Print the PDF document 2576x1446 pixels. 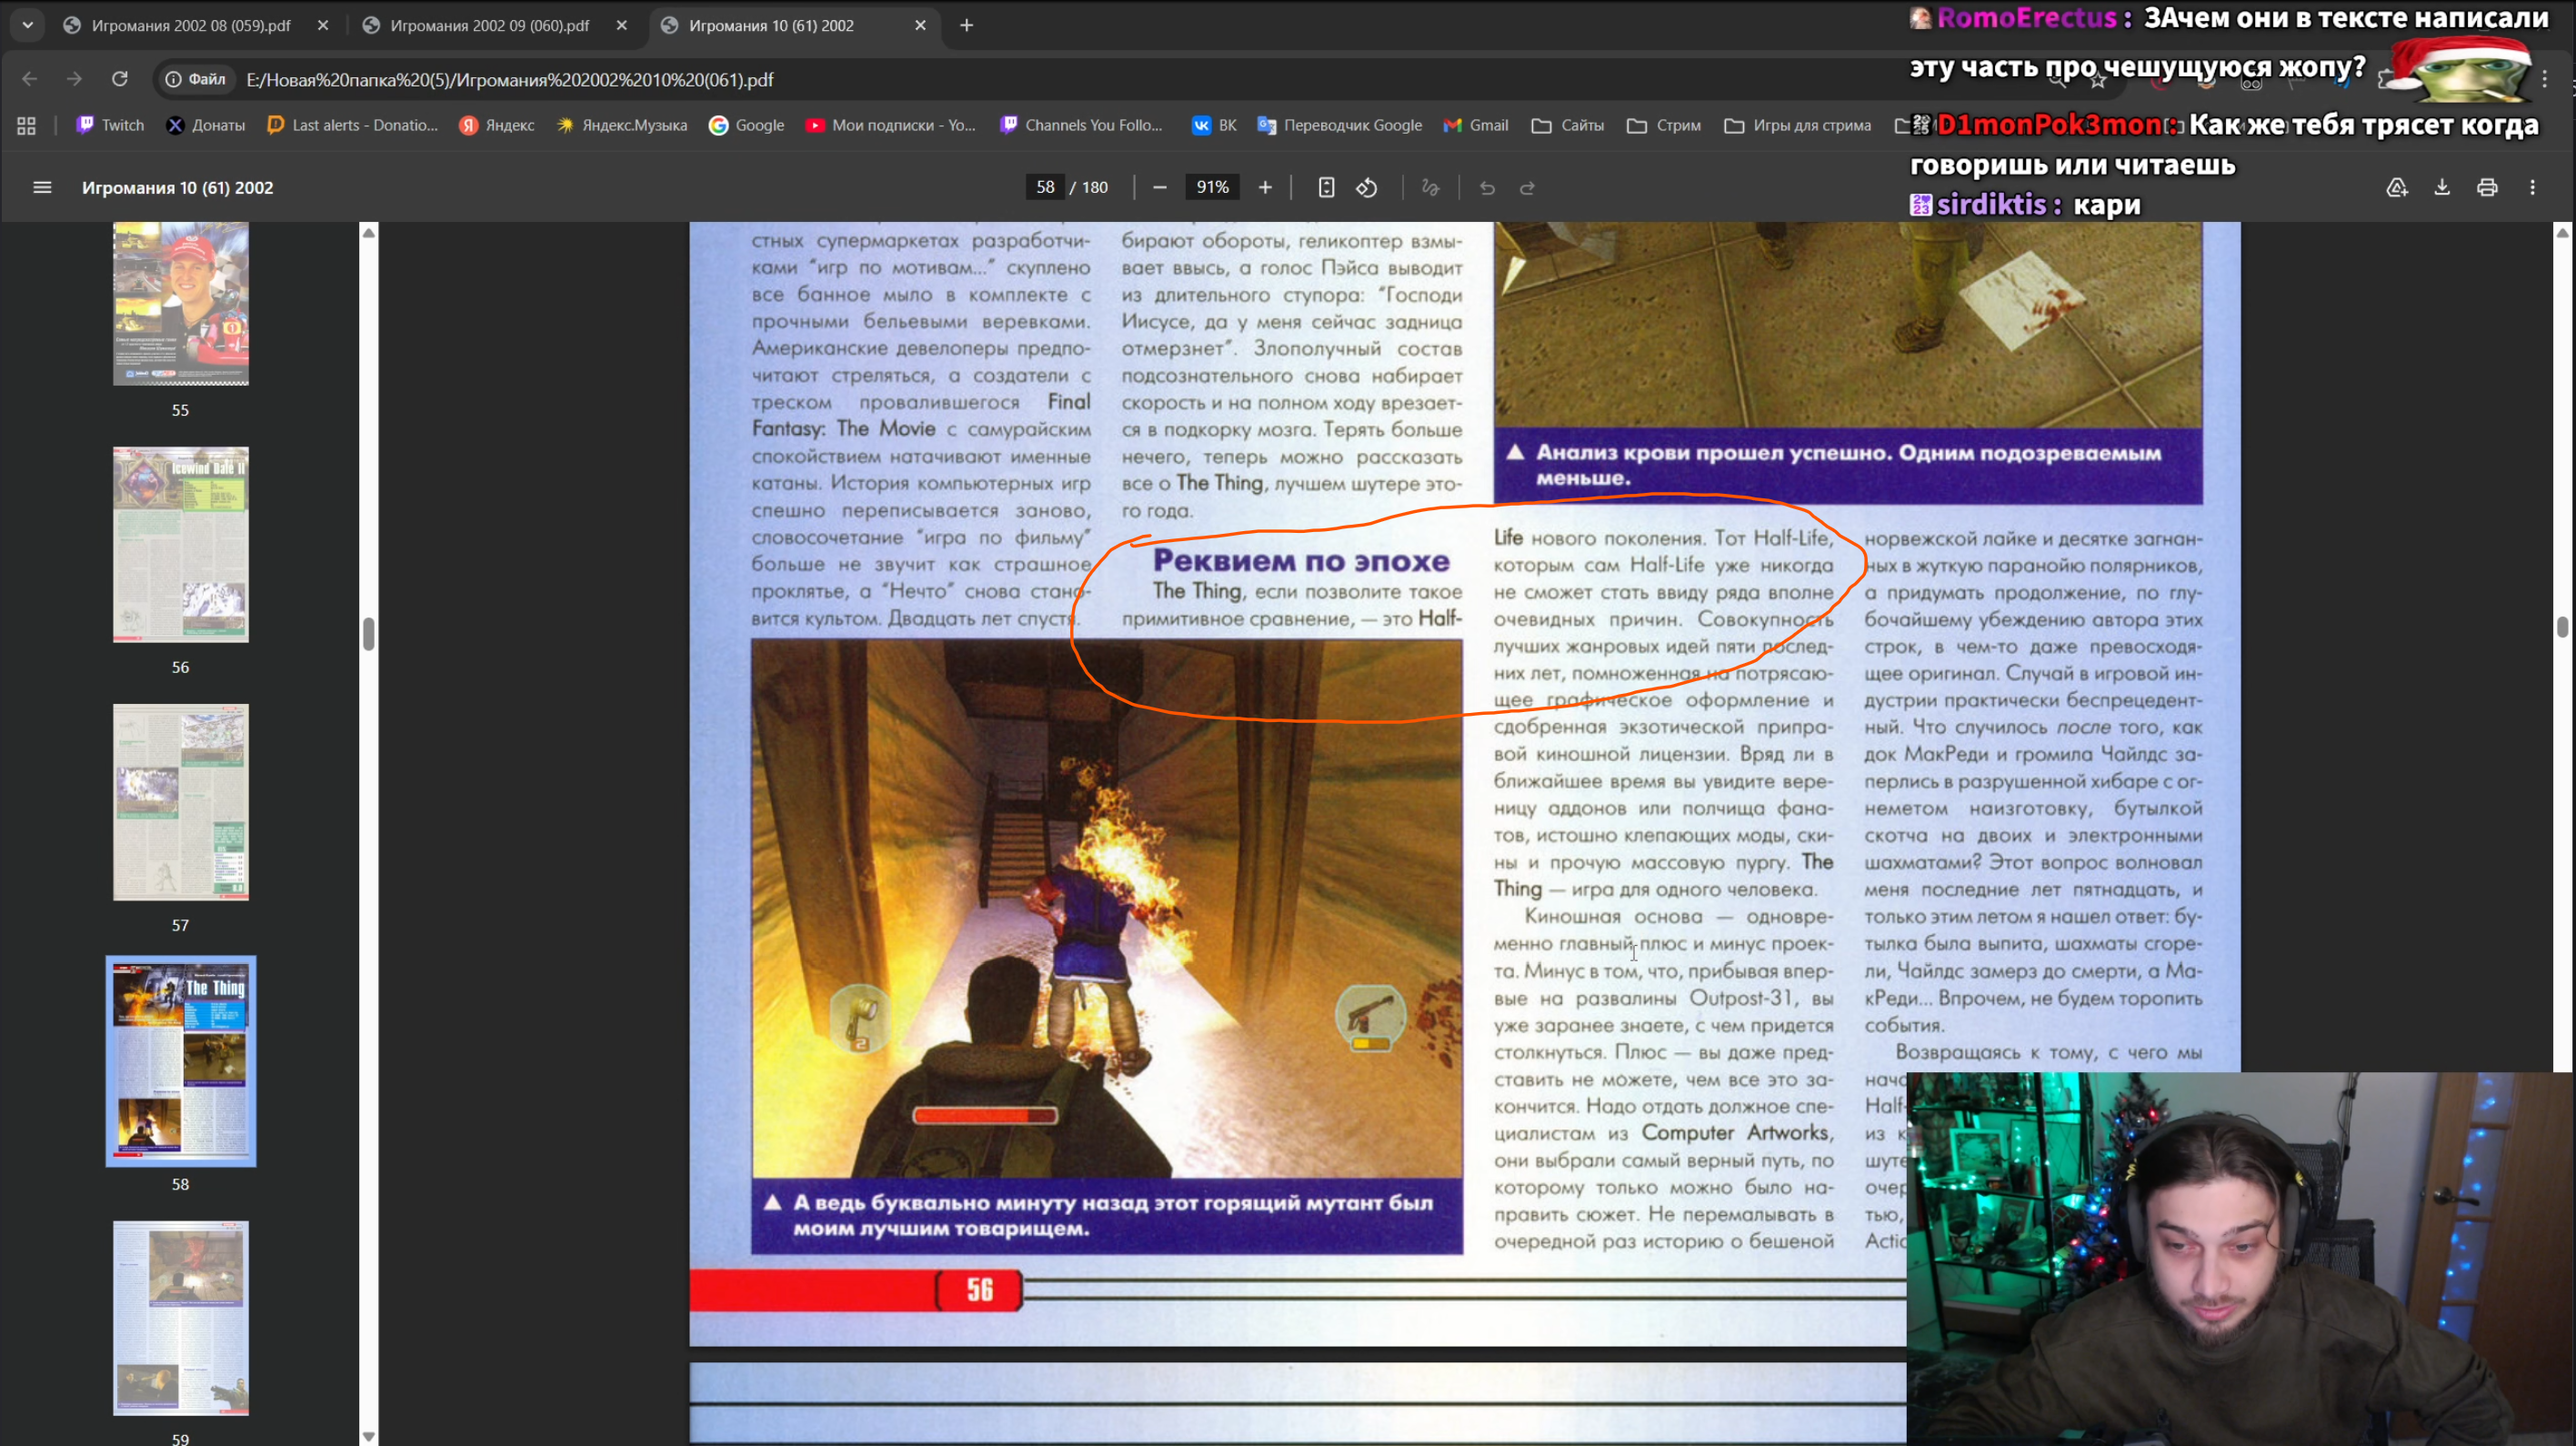(2487, 187)
